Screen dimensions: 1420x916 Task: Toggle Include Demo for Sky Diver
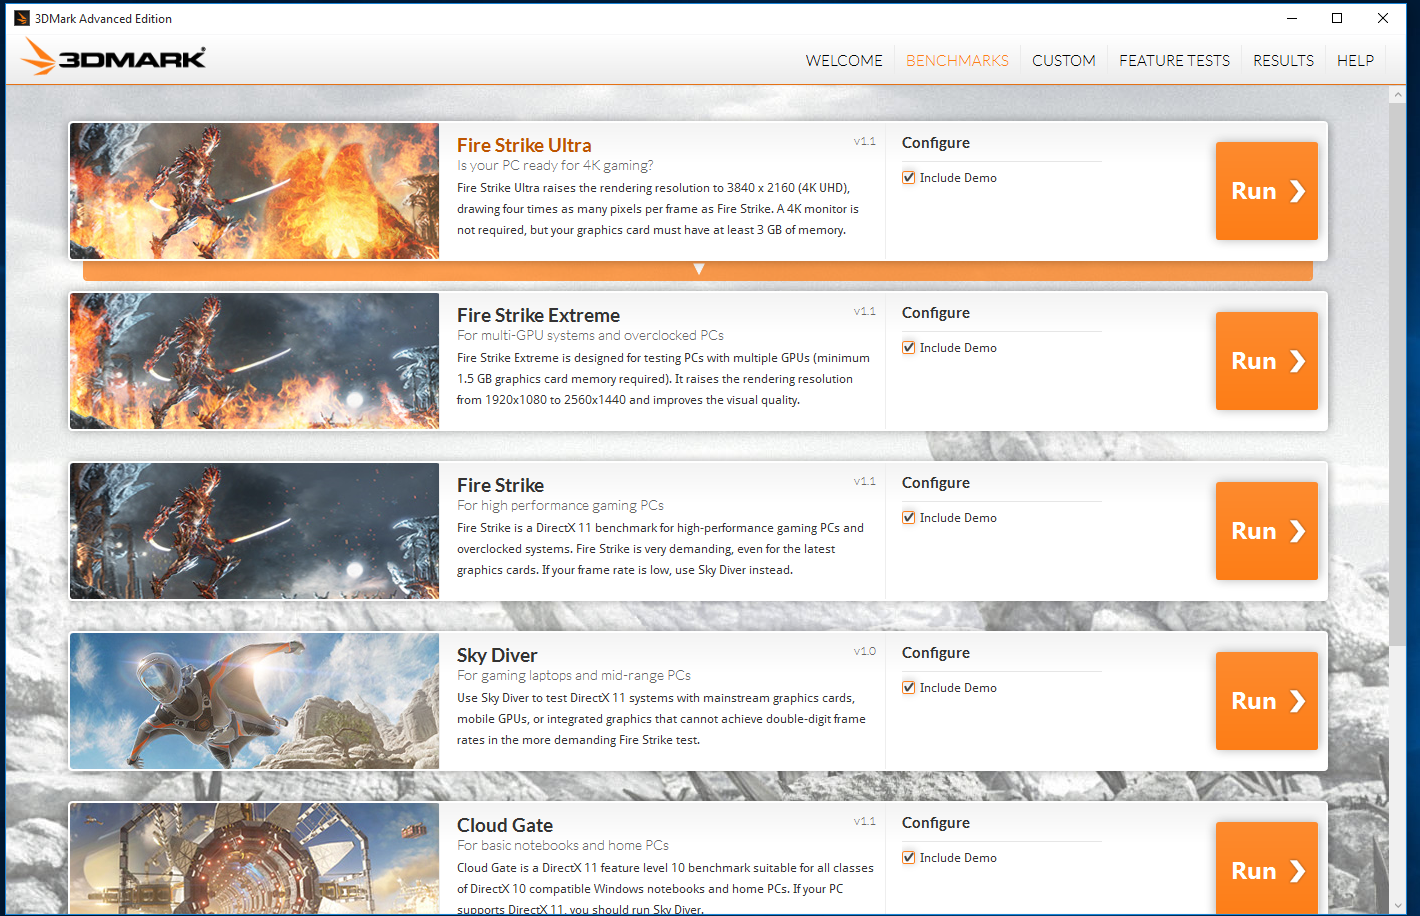point(909,688)
